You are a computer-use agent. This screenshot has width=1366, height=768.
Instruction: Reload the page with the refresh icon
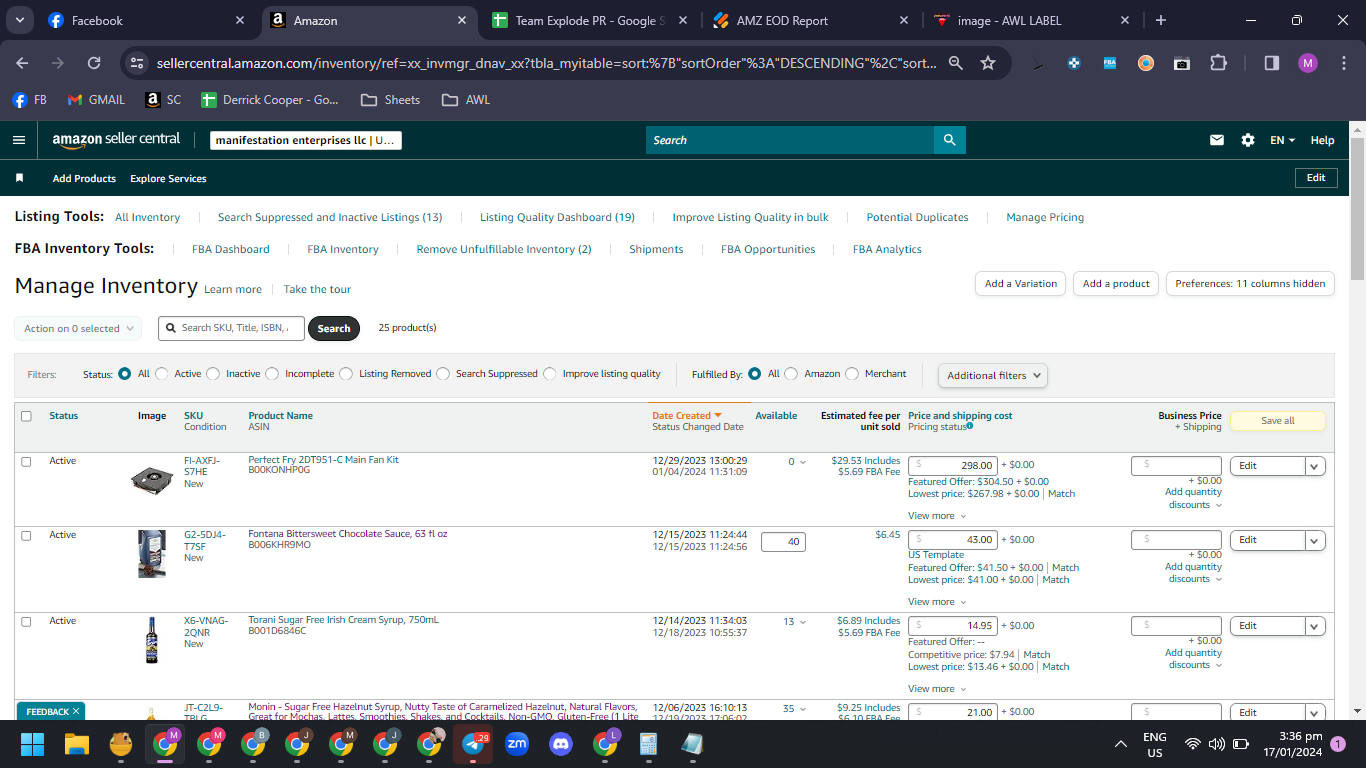coord(94,63)
